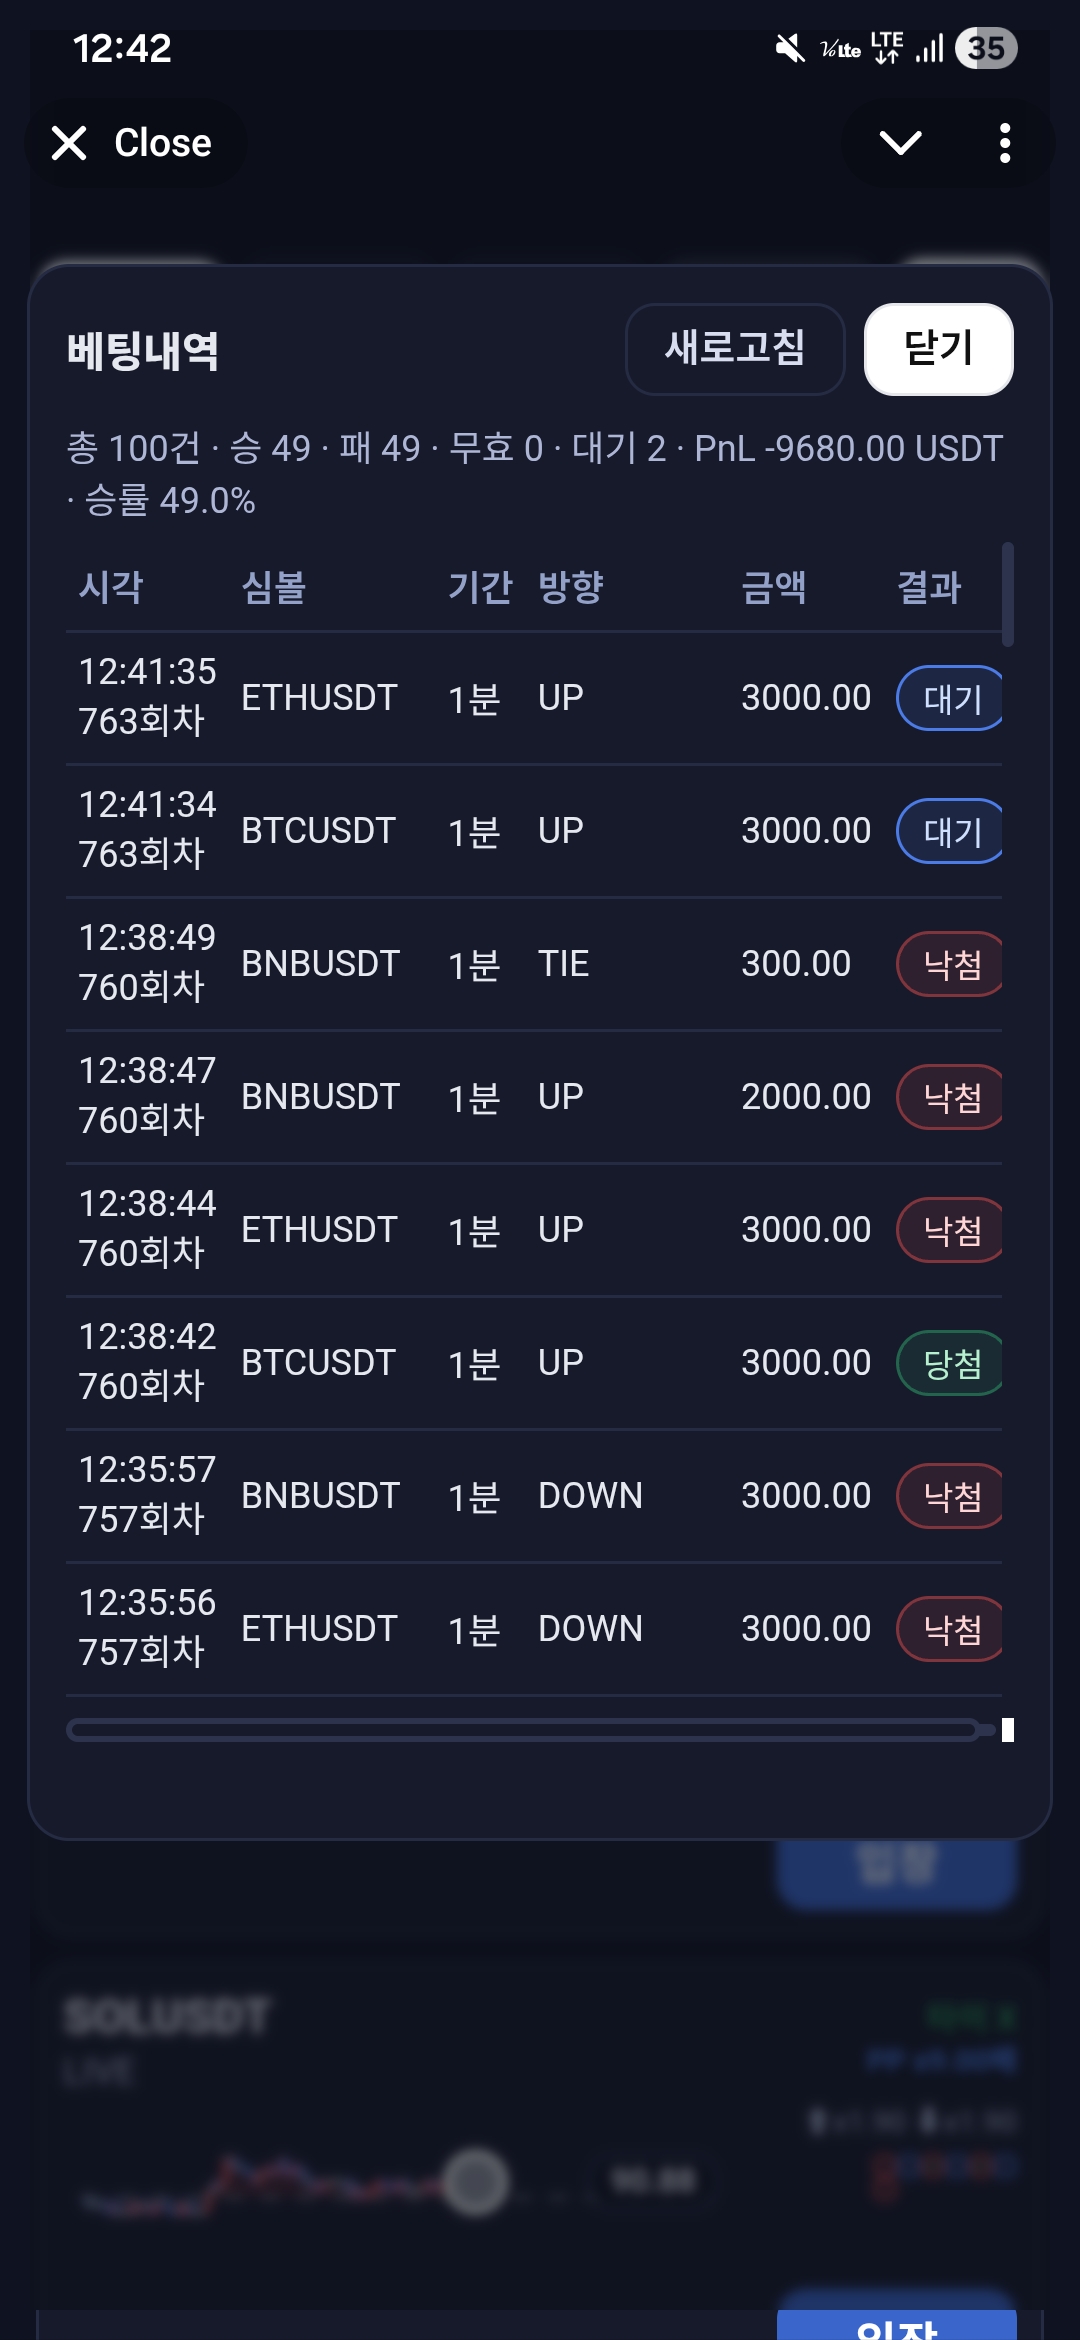Click the 금액 column header

773,587
